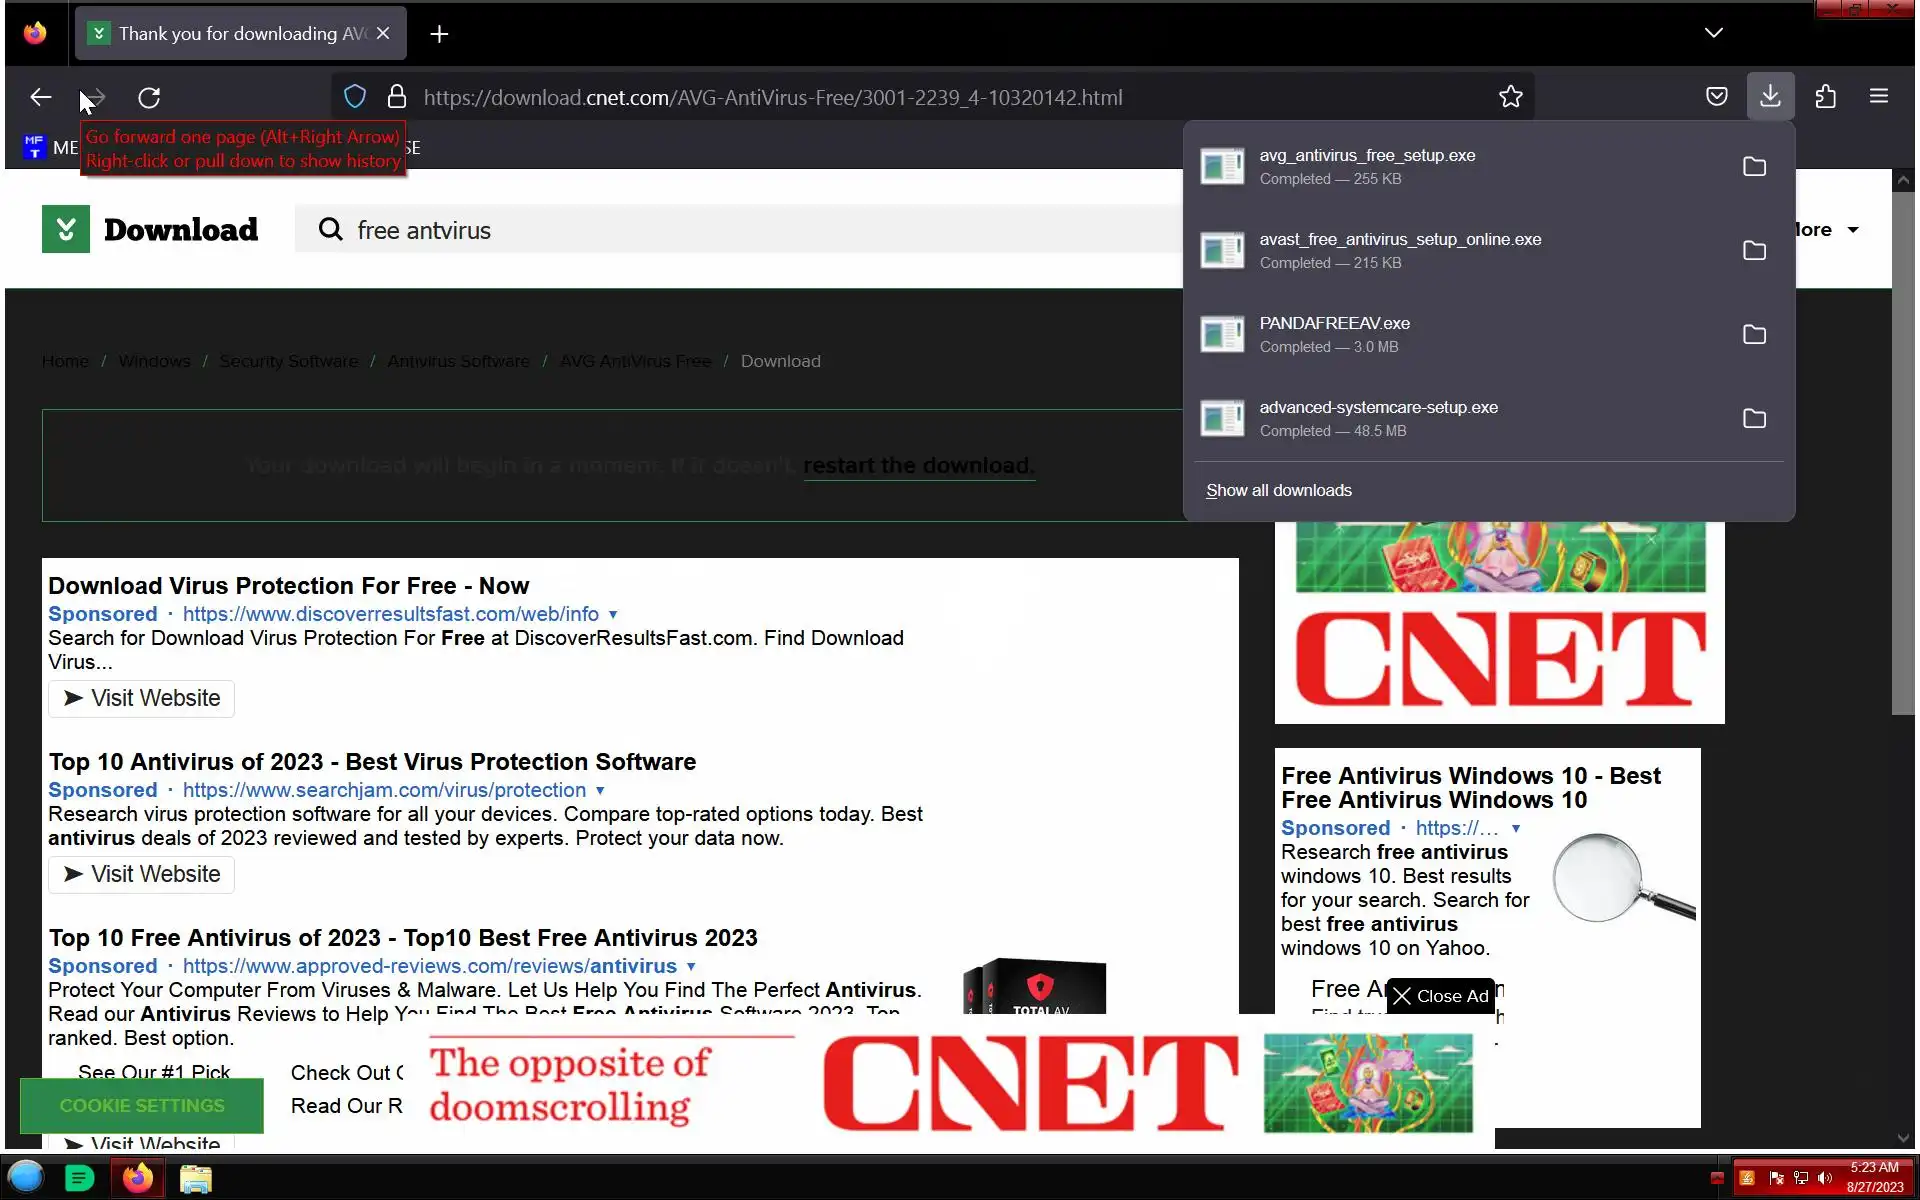Click Show all downloads
1920x1200 pixels.
[x=1278, y=490]
